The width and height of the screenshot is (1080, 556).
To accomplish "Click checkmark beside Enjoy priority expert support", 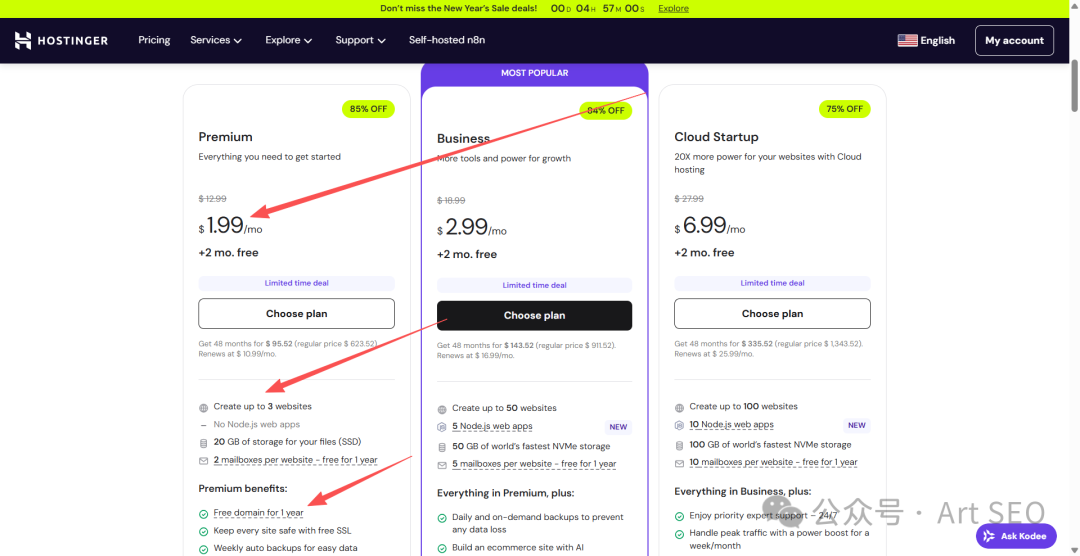I will [x=680, y=516].
